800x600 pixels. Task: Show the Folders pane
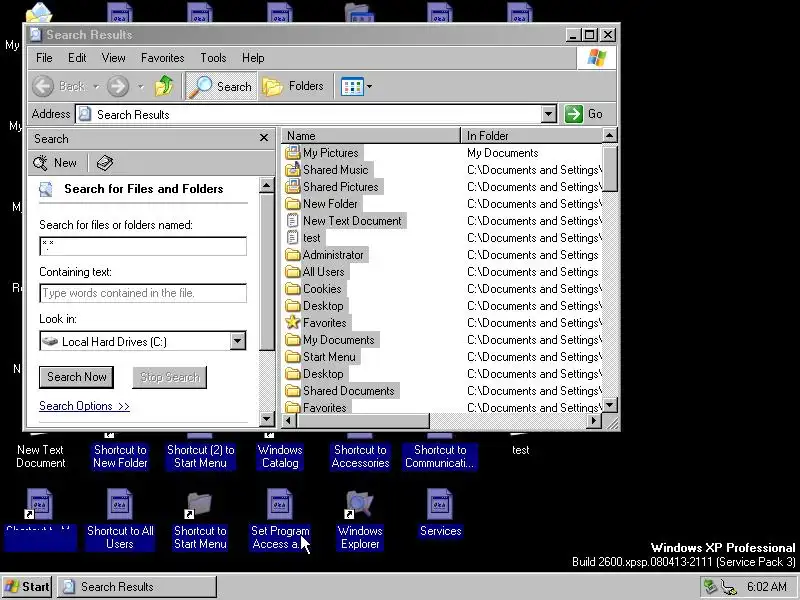coord(294,86)
